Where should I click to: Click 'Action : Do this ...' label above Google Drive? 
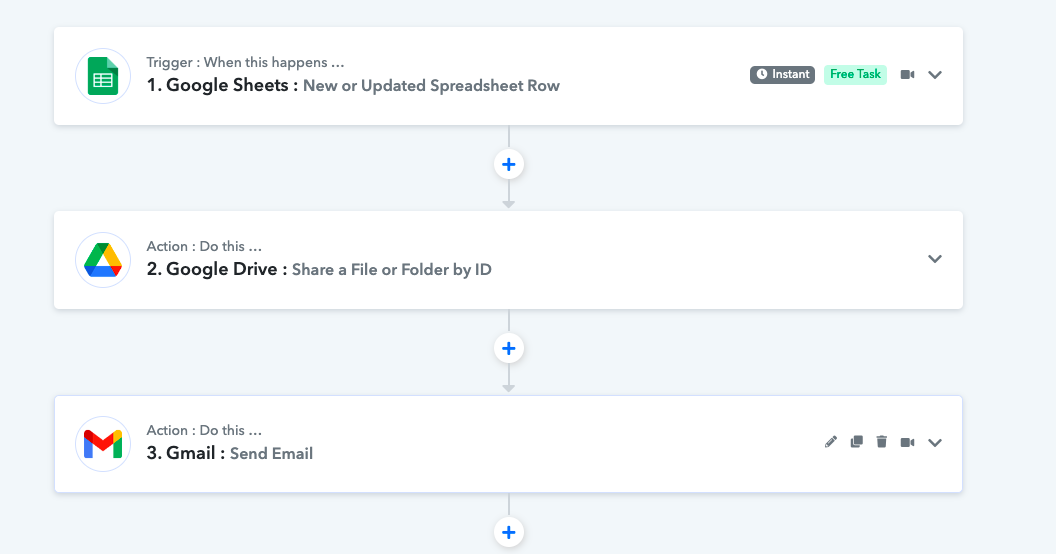pyautogui.click(x=204, y=246)
